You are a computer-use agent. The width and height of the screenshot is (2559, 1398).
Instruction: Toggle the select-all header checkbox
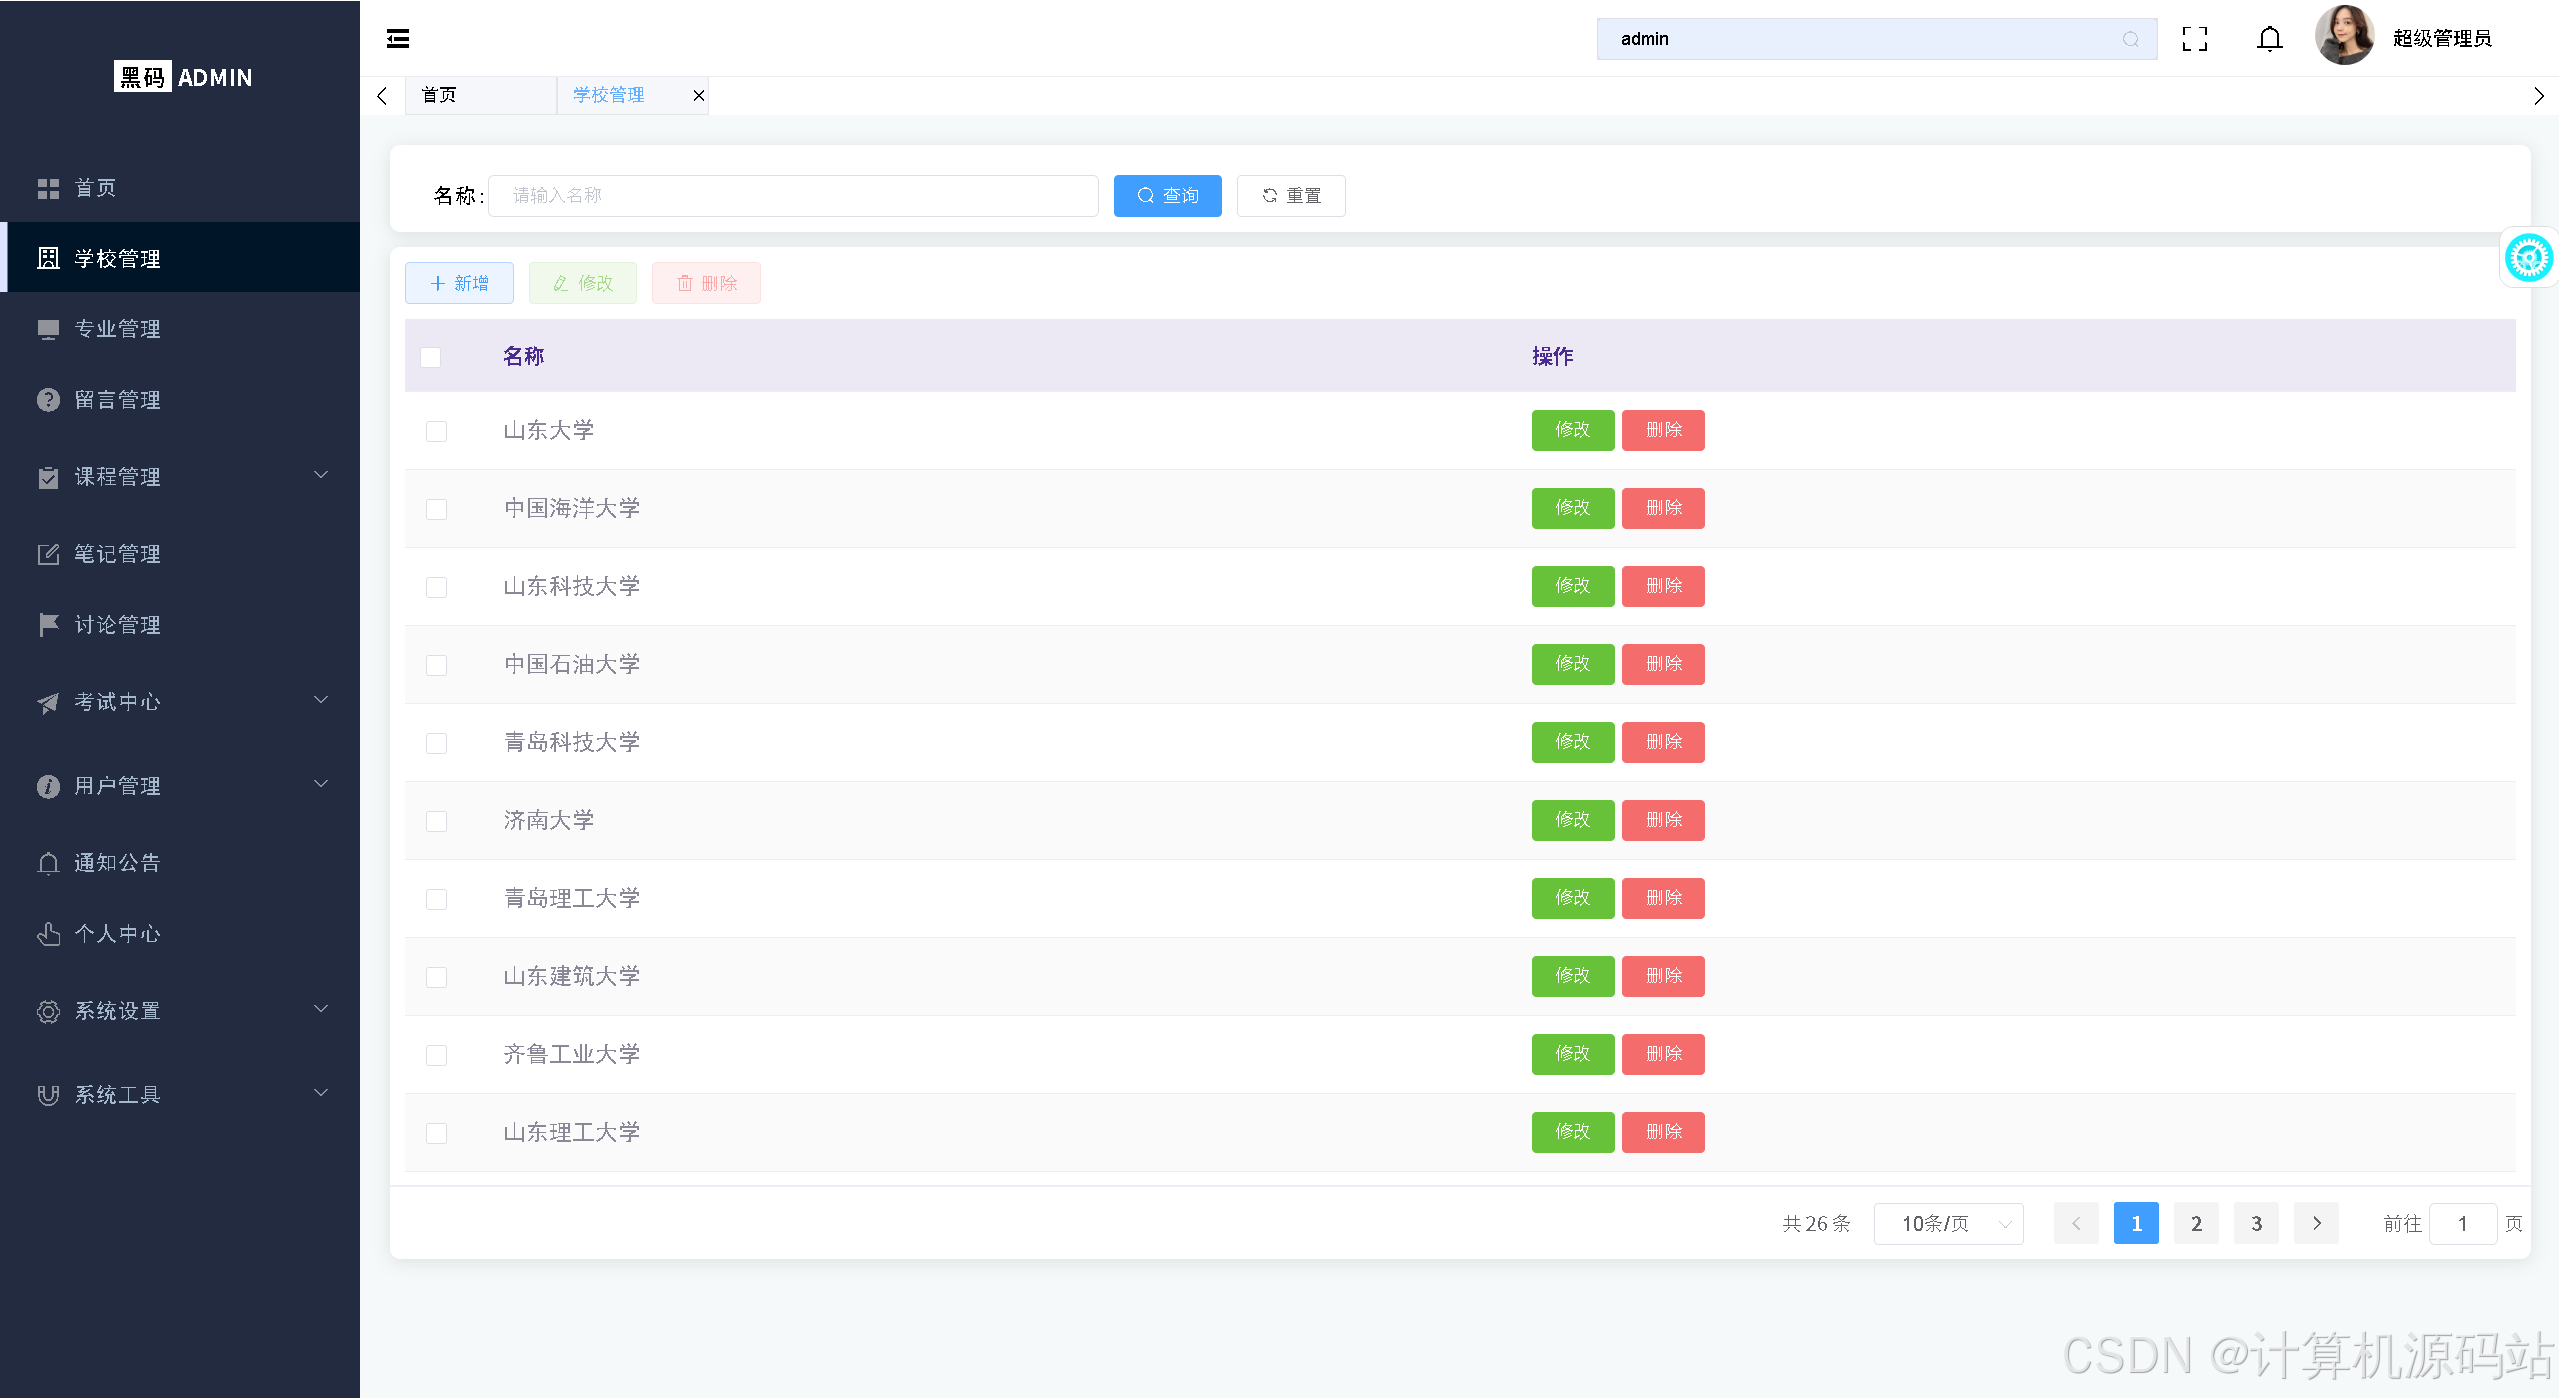tap(431, 357)
